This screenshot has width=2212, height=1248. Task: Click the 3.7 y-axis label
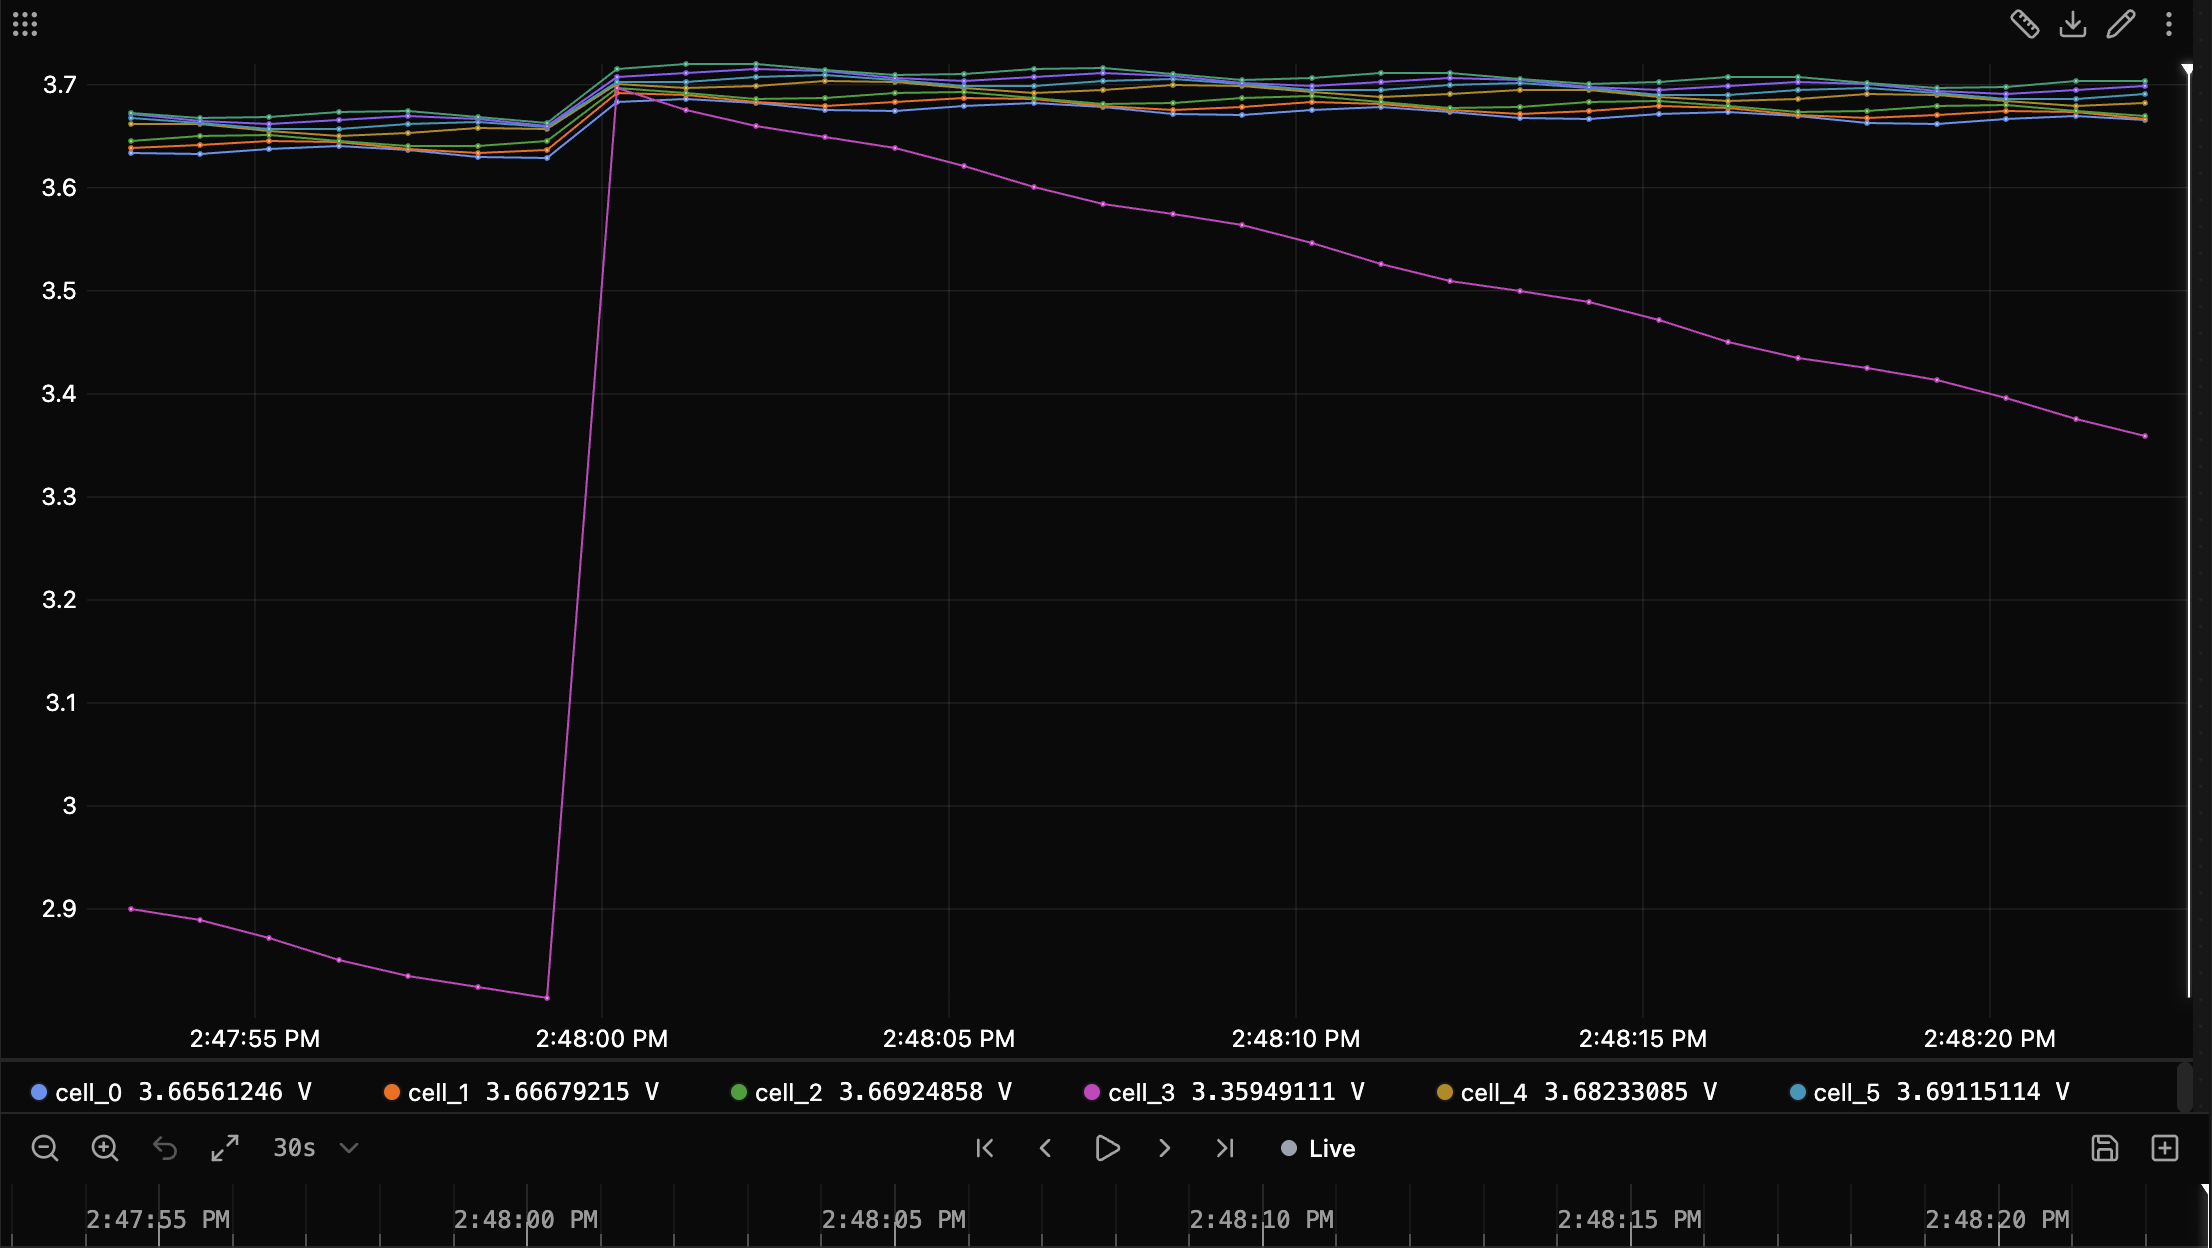[x=59, y=85]
